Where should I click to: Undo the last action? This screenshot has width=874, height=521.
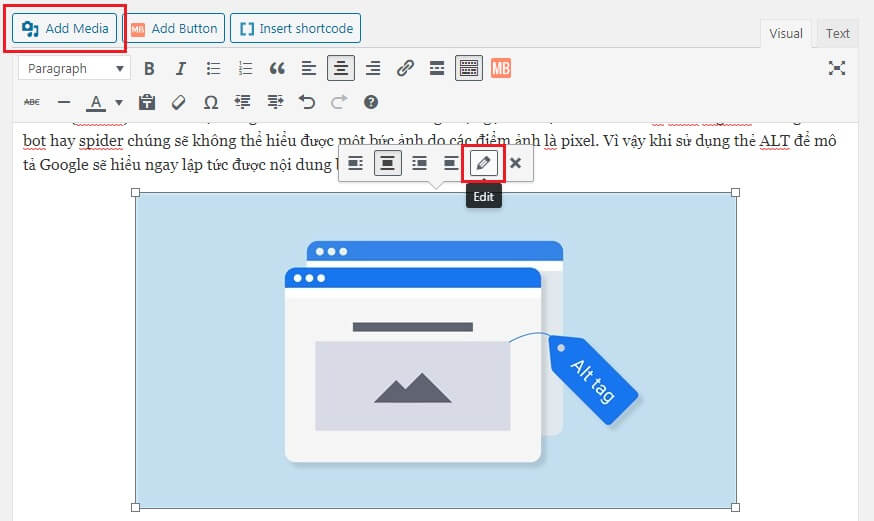307,102
